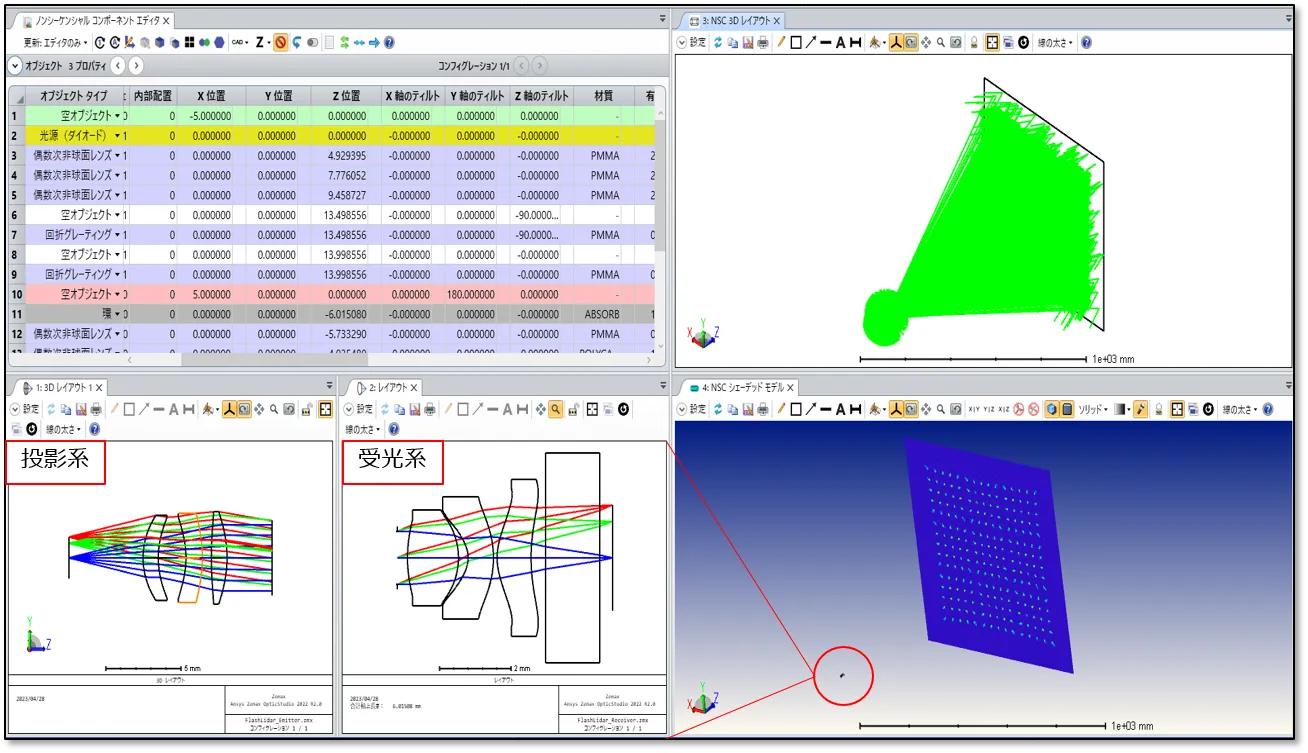The image size is (1308, 753).
Task: Toggle the highlighted fit-window button in NSC 3D layout
Action: pyautogui.click(x=992, y=43)
